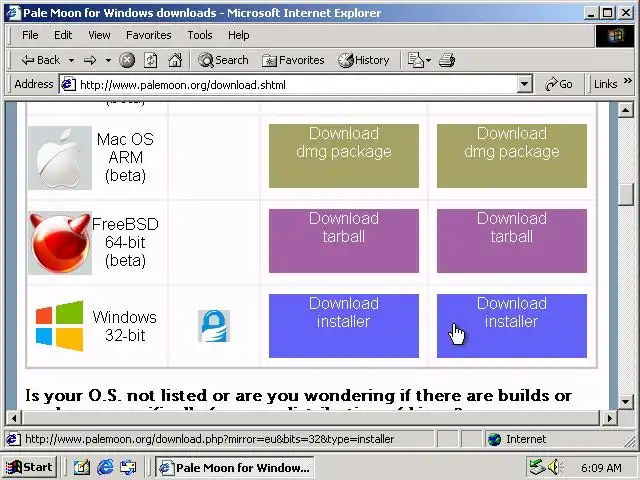This screenshot has height=480, width=640.
Task: Open the Help menu
Action: [x=239, y=35]
